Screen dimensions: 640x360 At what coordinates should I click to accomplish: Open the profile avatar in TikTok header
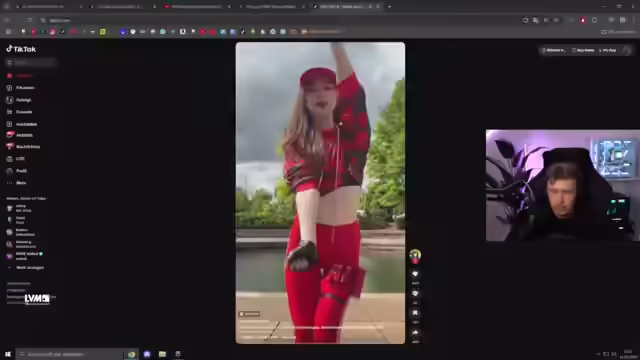coord(627,50)
